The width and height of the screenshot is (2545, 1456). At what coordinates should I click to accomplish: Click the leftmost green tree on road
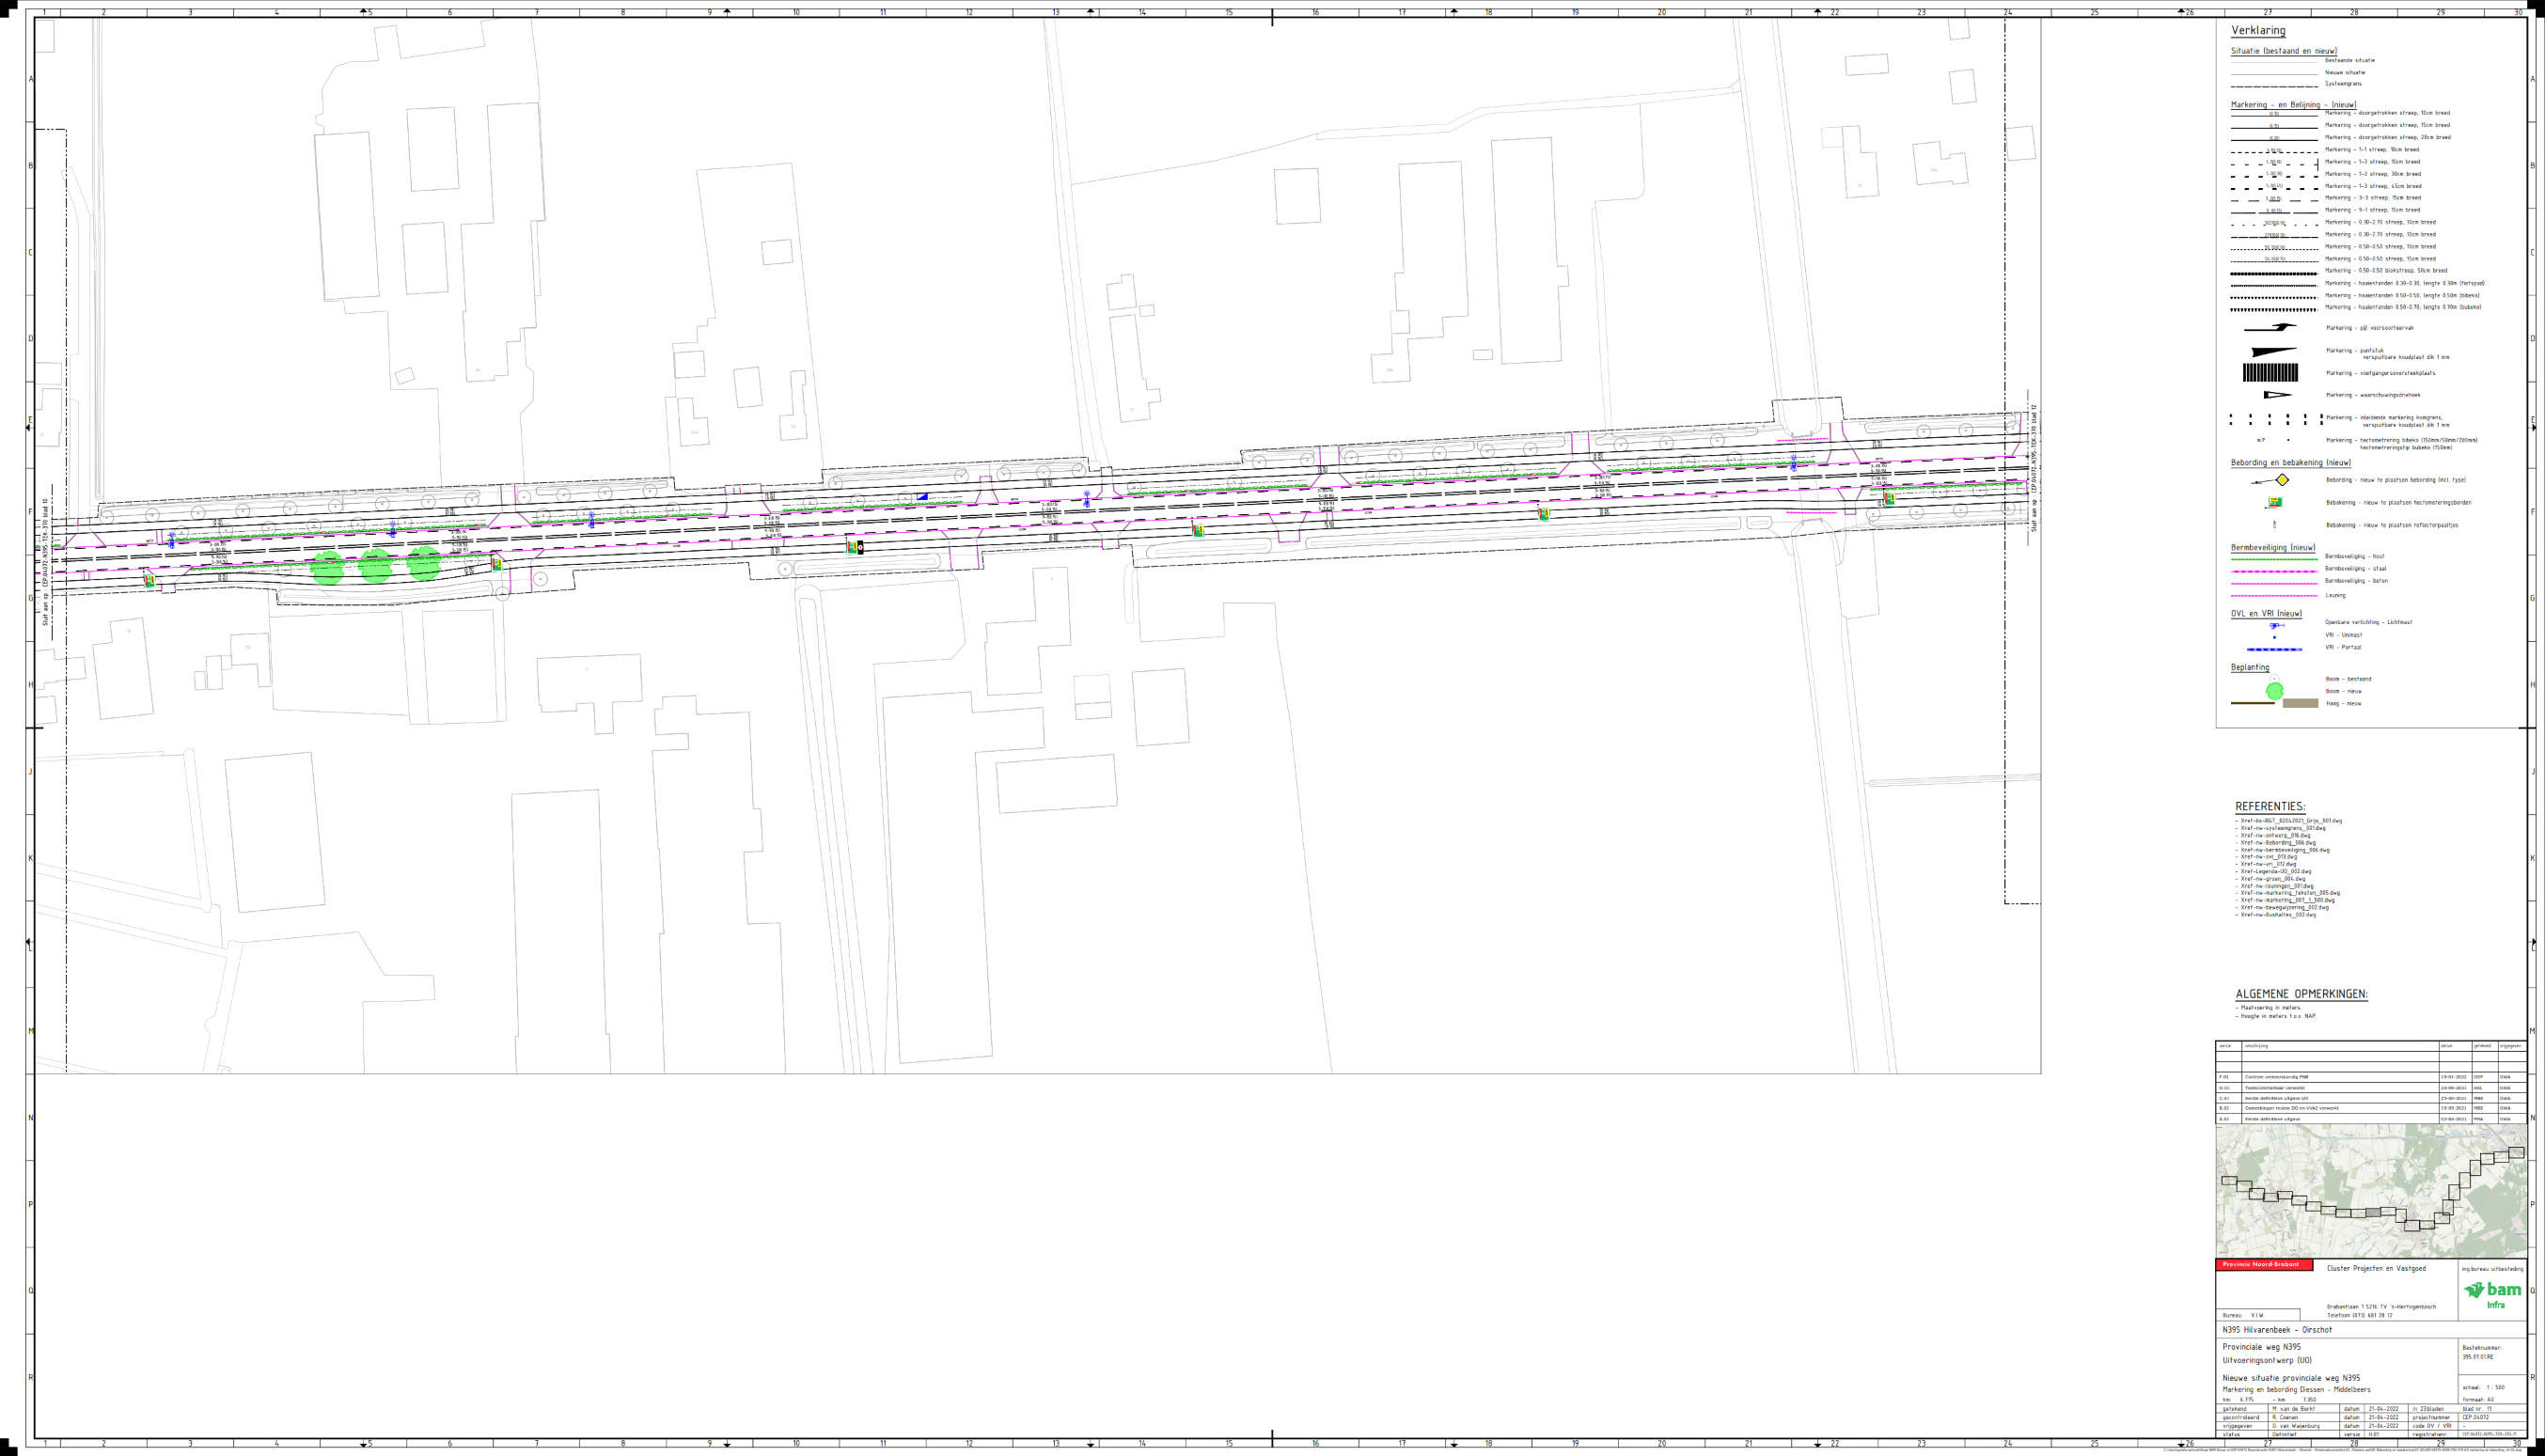[x=328, y=568]
